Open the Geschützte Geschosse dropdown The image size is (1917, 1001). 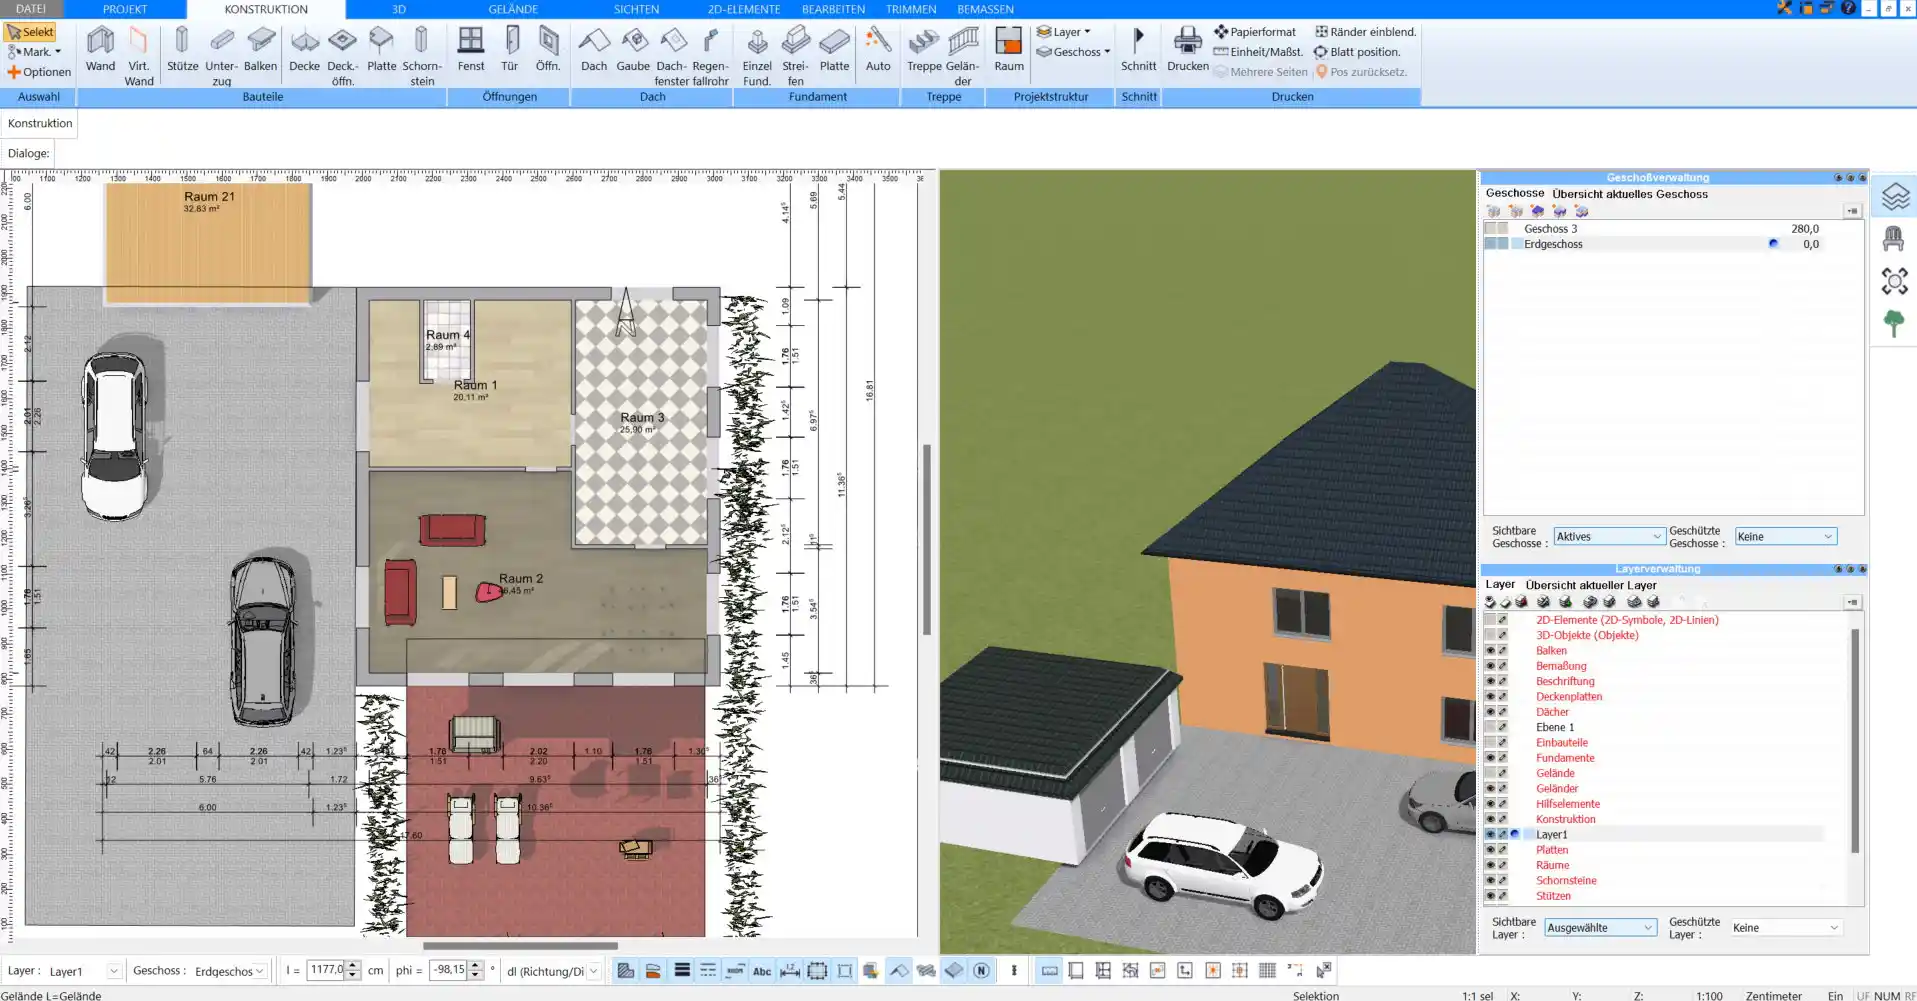tap(1785, 537)
